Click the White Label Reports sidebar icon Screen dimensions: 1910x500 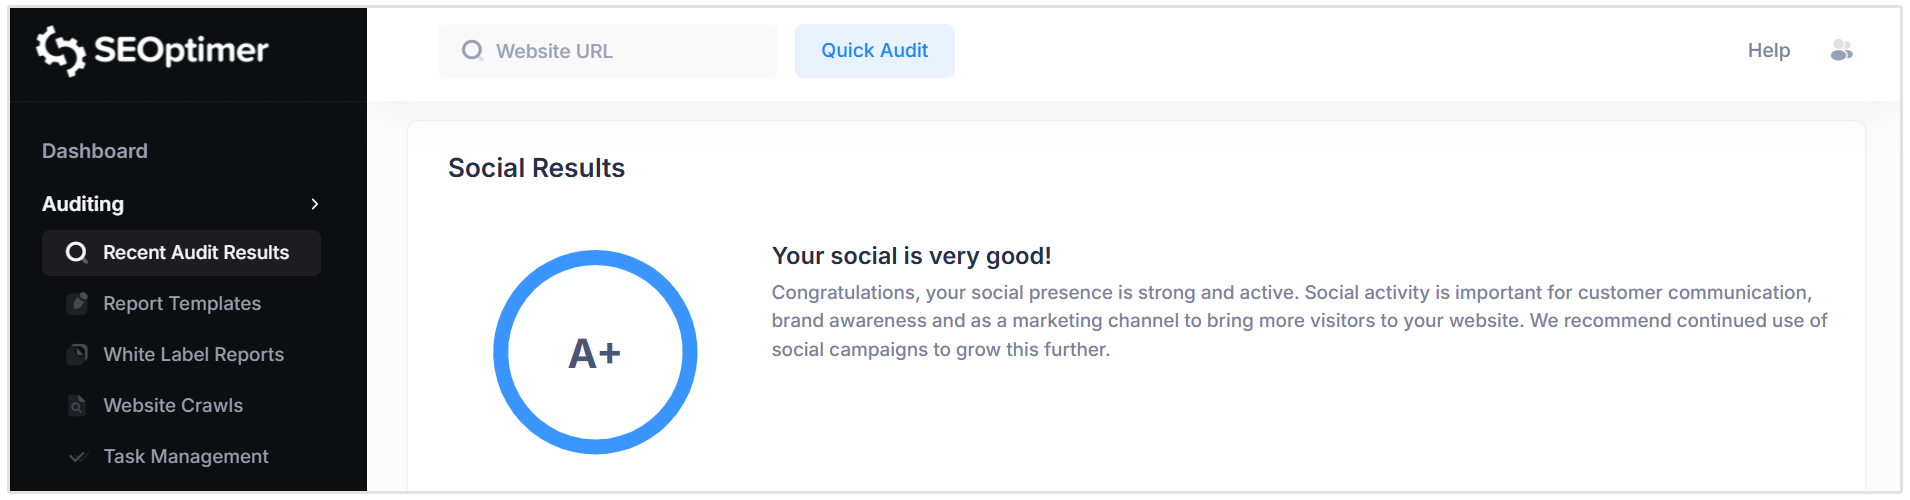point(77,355)
